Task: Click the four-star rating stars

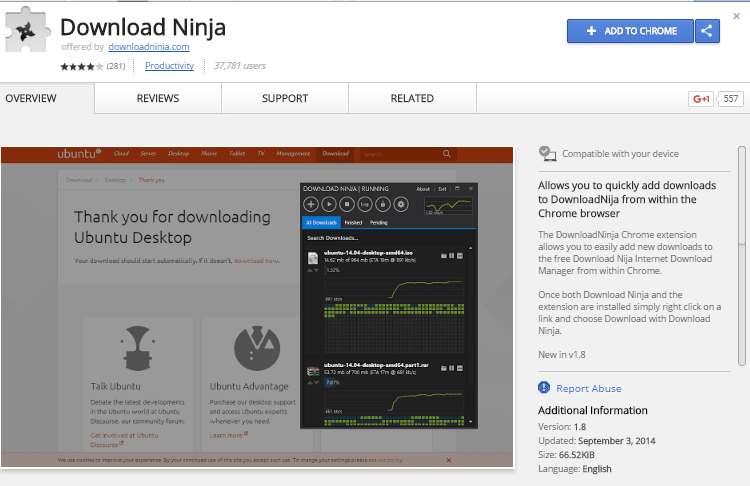Action: coord(81,67)
